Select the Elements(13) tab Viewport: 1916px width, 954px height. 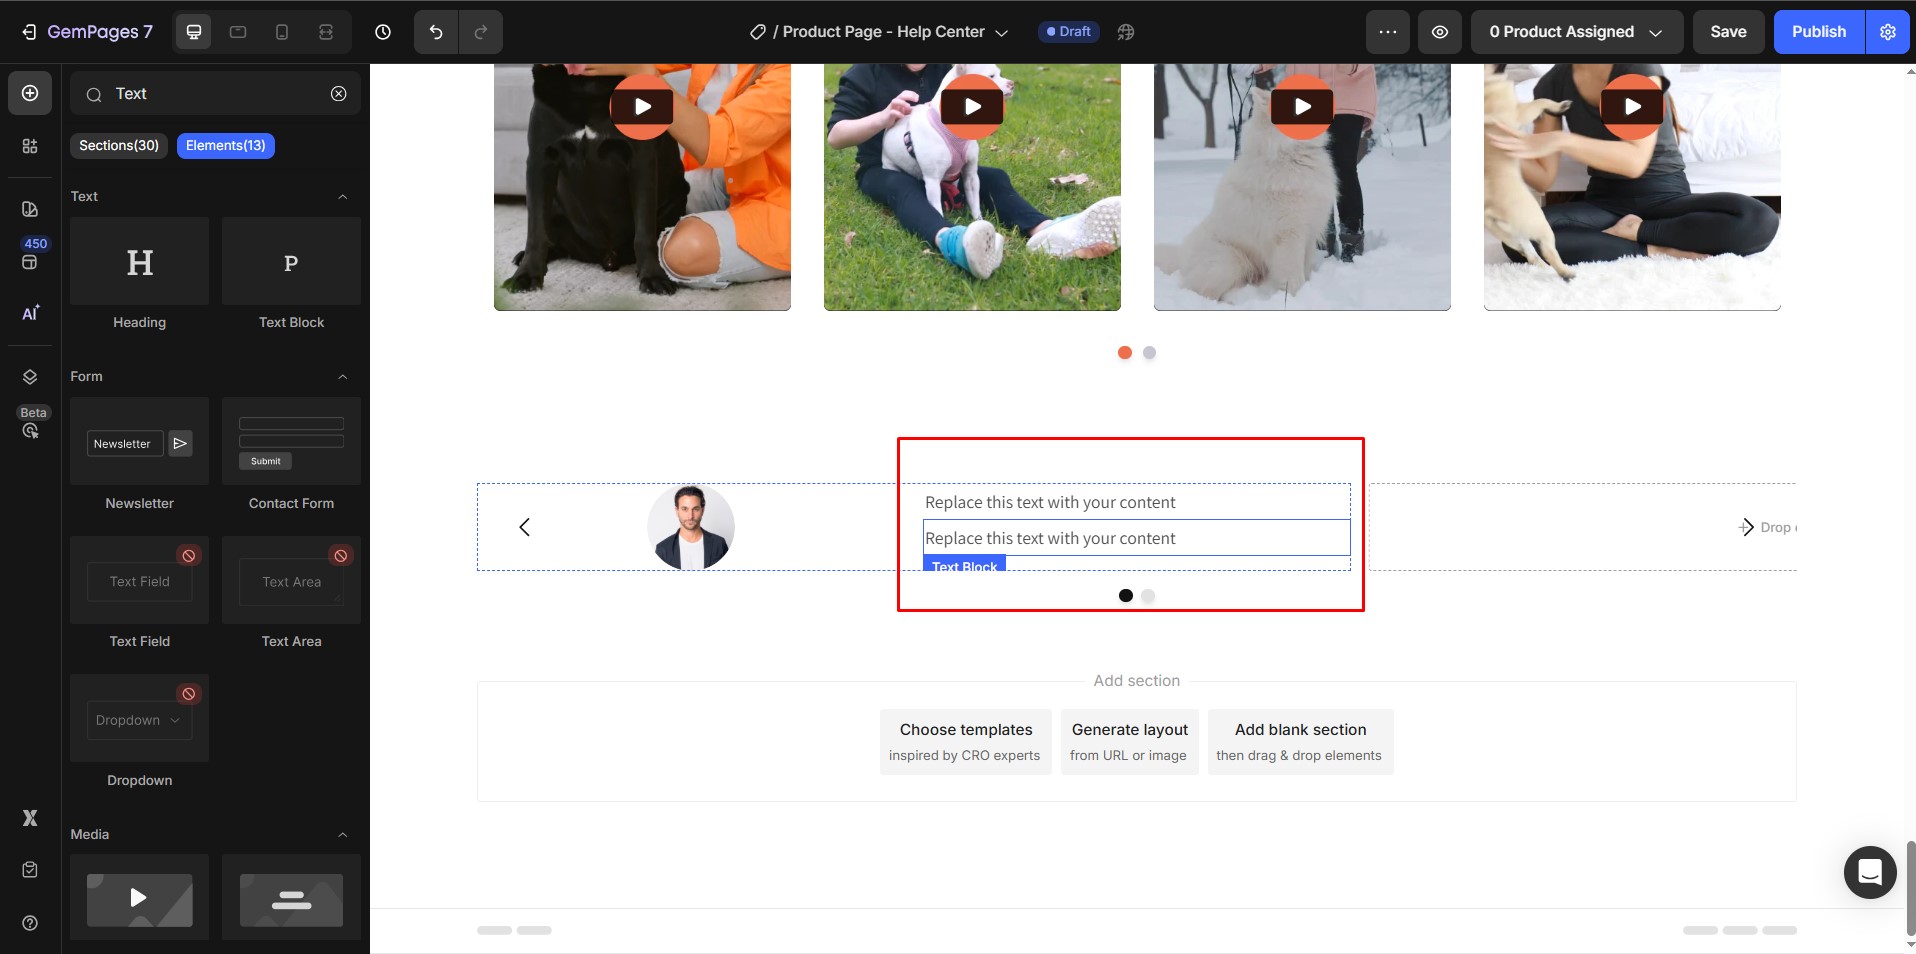tap(225, 146)
